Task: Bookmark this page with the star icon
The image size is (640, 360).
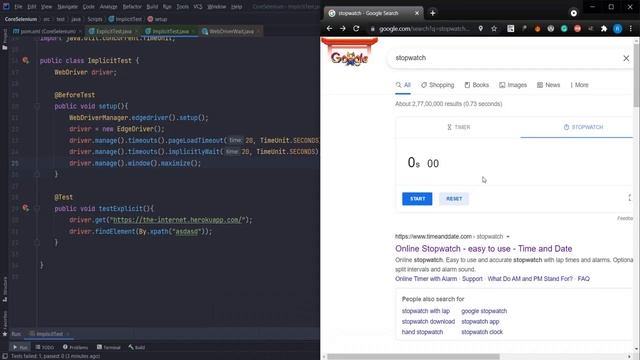Action: pos(494,29)
